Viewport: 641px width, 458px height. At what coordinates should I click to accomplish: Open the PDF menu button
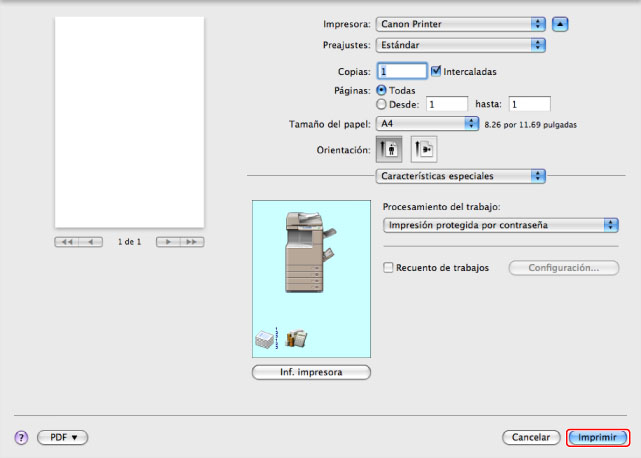63,438
